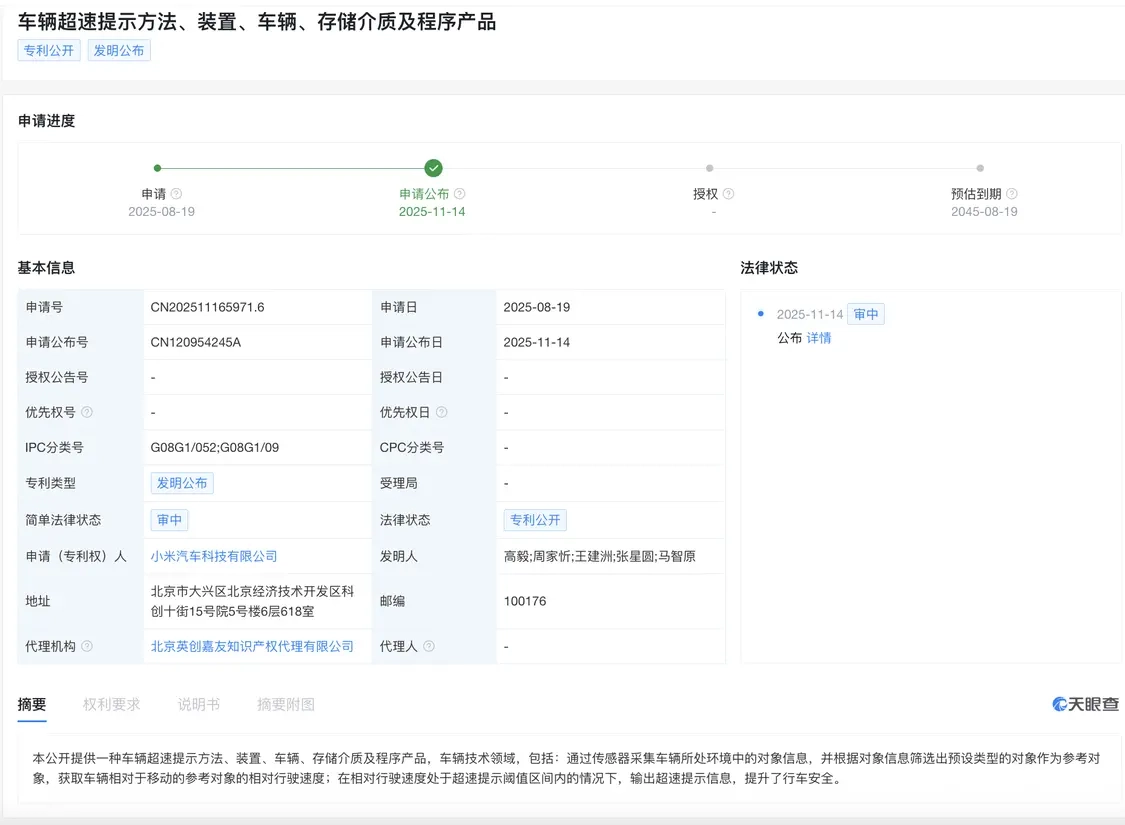Click the help icon next to 申请 milestone
1125x825 pixels.
point(177,194)
